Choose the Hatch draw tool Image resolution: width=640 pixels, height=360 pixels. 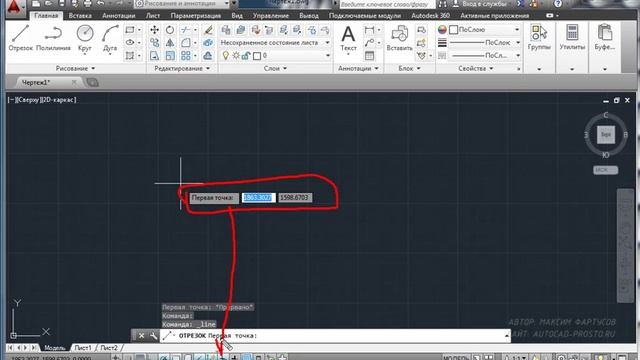click(130, 55)
